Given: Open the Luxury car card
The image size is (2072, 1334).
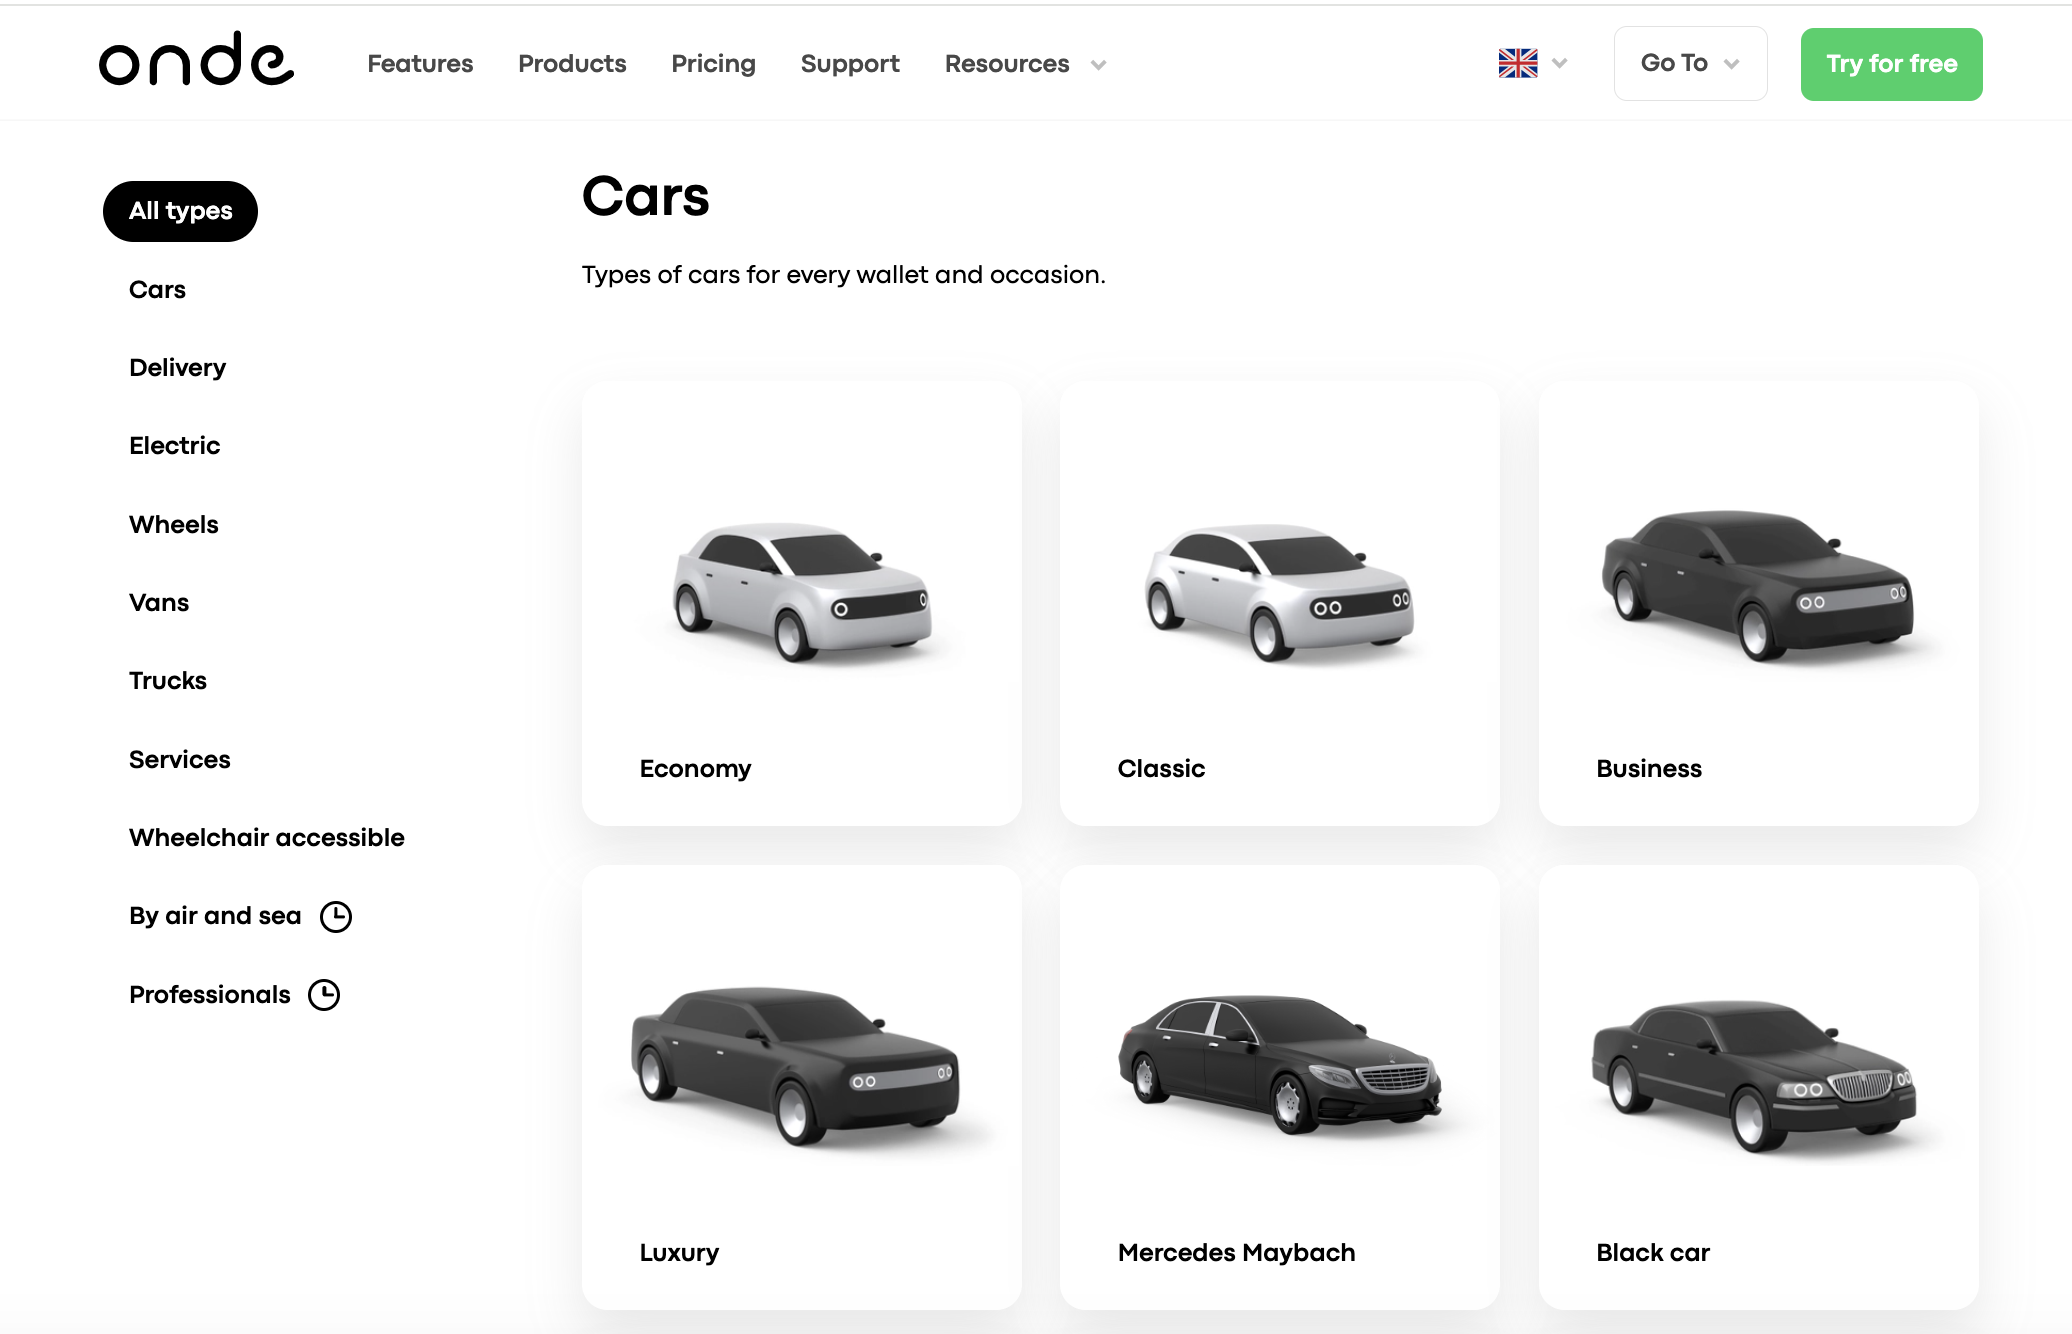Looking at the screenshot, I should coord(801,1087).
